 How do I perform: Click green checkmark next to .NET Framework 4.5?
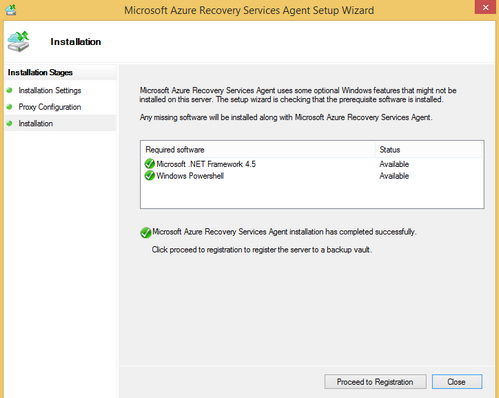click(150, 164)
